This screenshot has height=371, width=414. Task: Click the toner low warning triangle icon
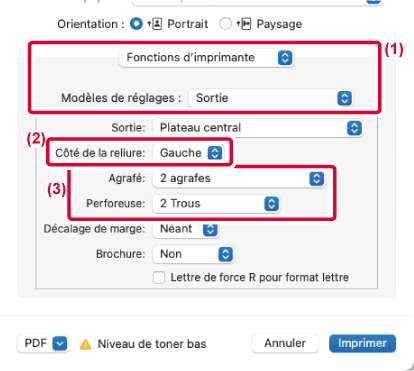pyautogui.click(x=85, y=344)
